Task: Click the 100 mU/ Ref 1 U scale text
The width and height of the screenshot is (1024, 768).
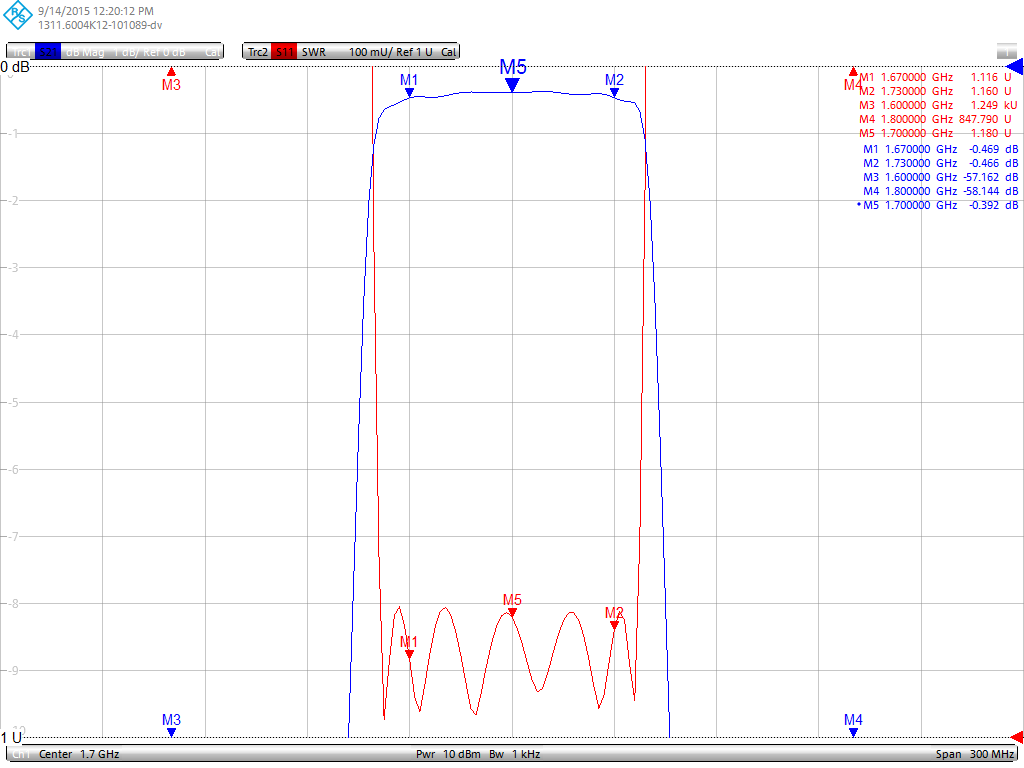Action: [391, 52]
